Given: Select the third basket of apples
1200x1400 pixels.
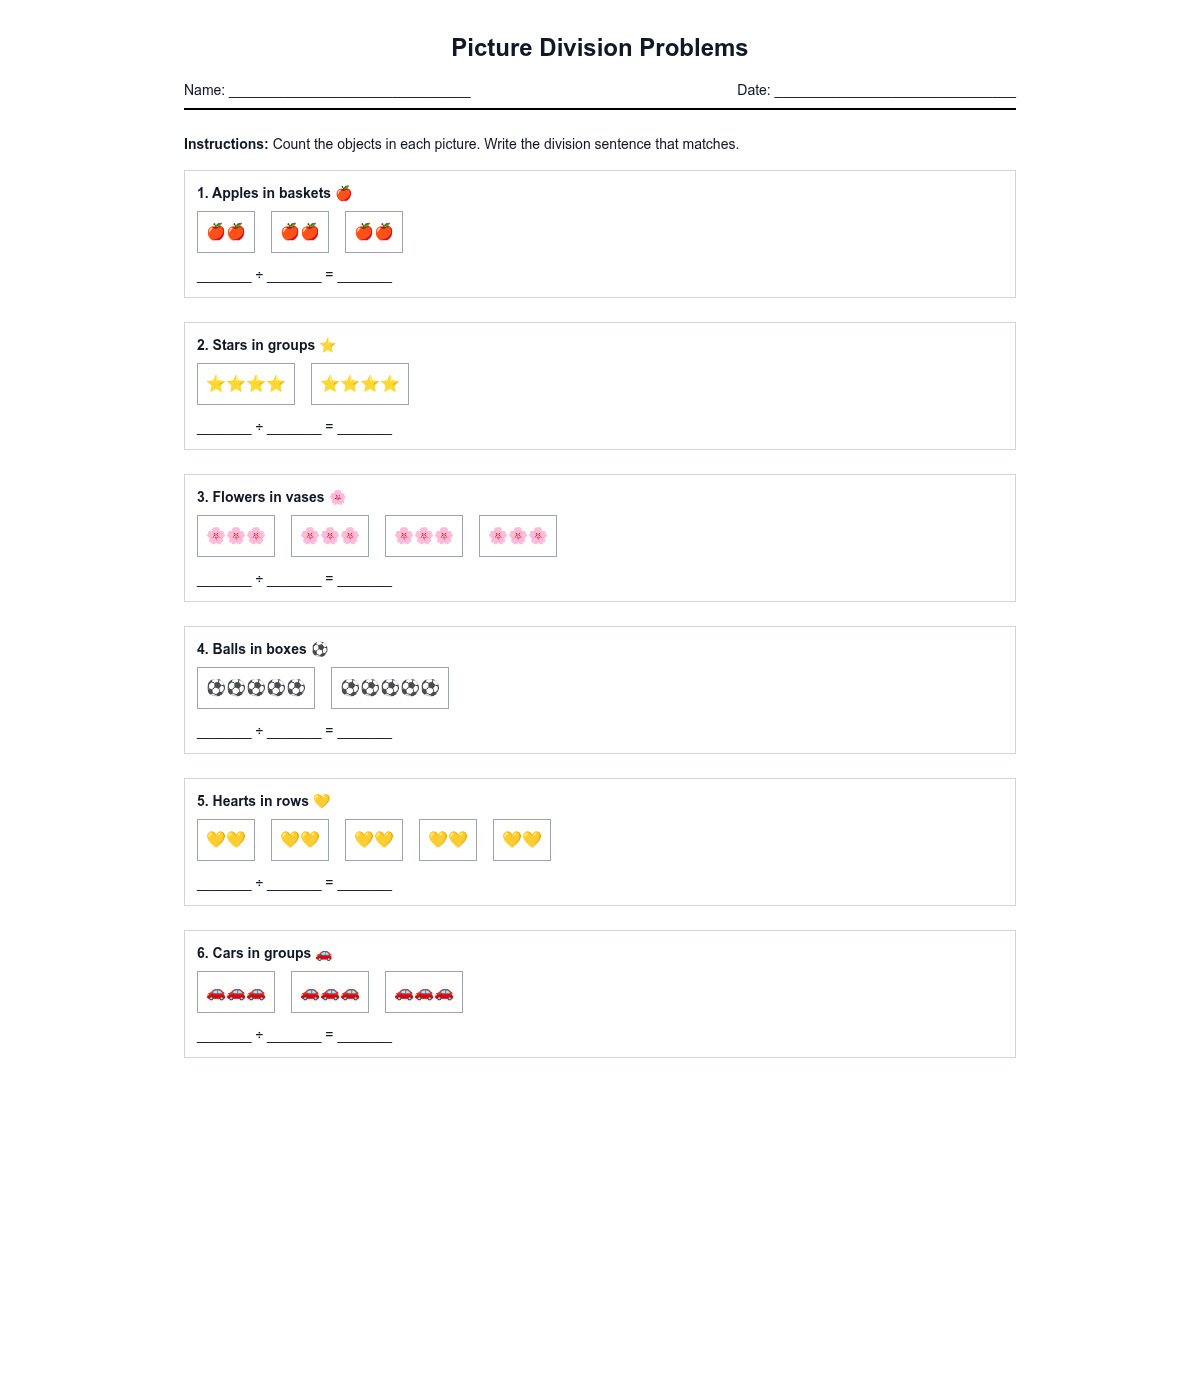Looking at the screenshot, I should [374, 232].
